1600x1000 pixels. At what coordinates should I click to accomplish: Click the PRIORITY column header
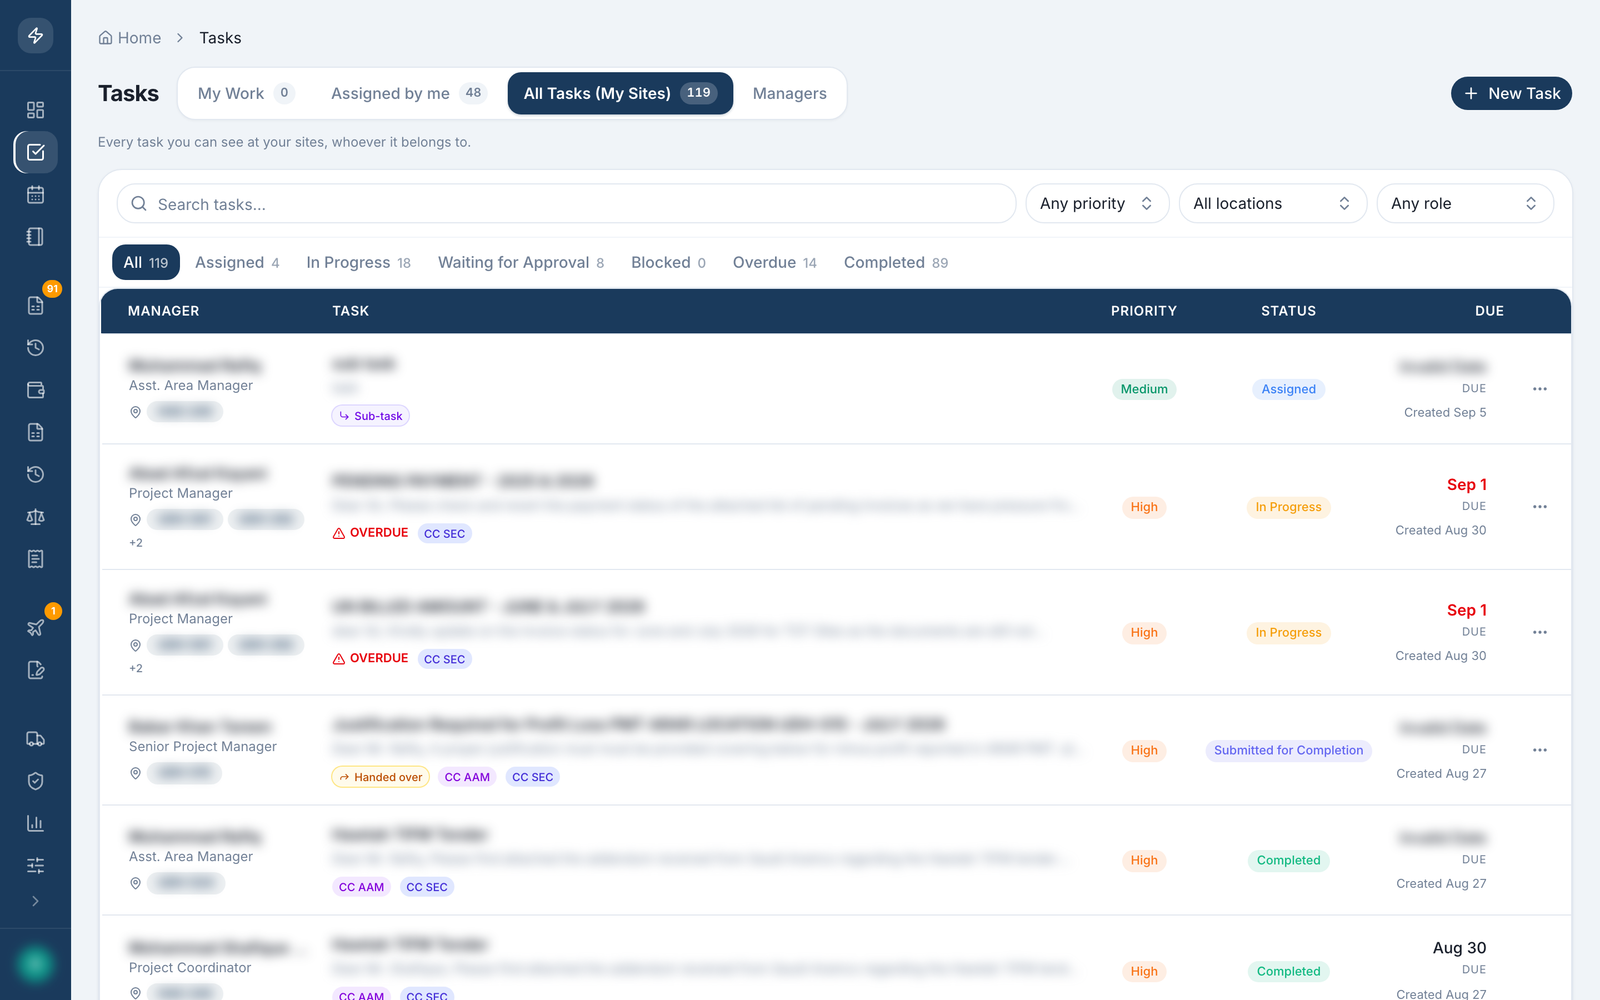[x=1144, y=311]
